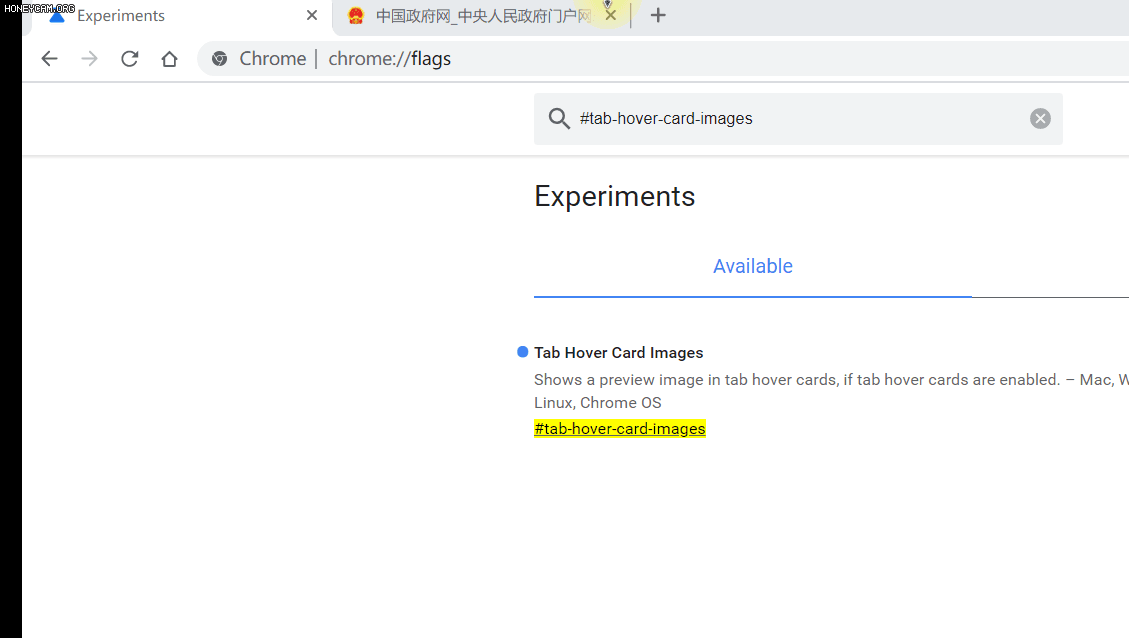Open the browser home page icon
Image resolution: width=1129 pixels, height=638 pixels.
pos(169,58)
